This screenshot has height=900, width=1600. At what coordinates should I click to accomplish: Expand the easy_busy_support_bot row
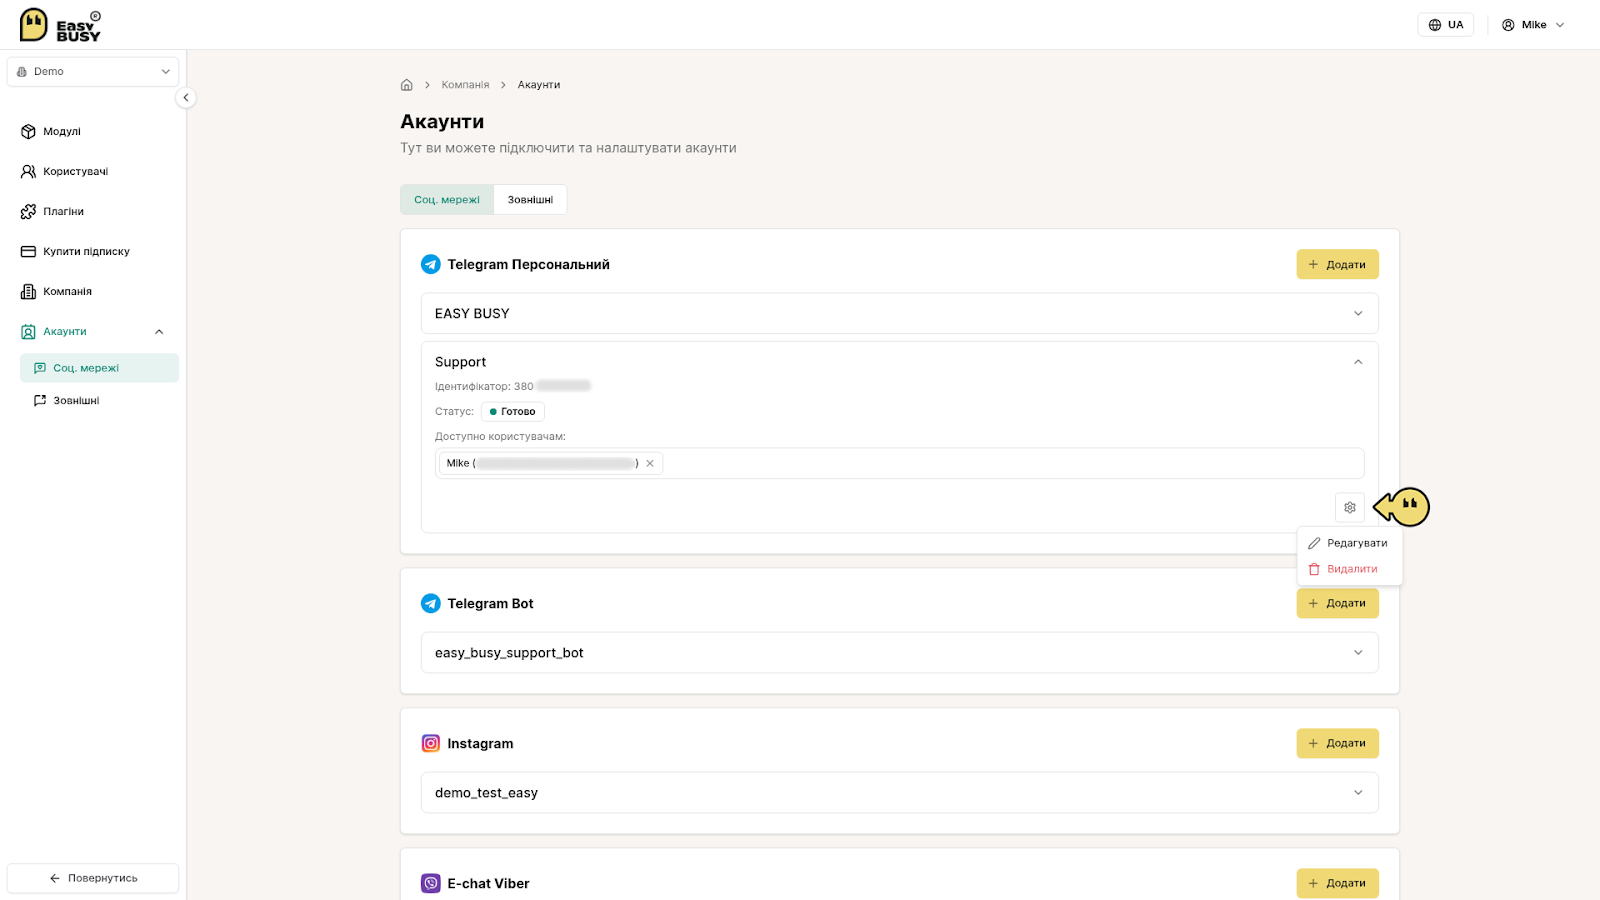coord(900,652)
